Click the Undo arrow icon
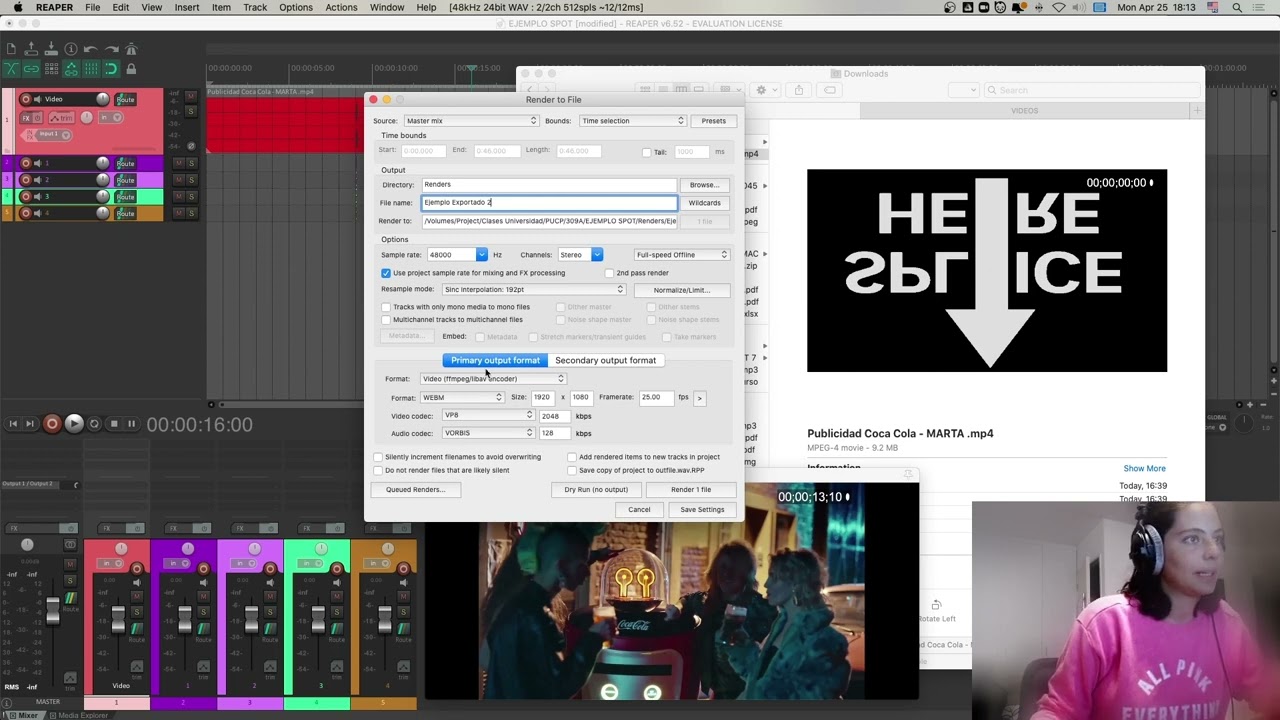The width and height of the screenshot is (1280, 720). [90, 49]
